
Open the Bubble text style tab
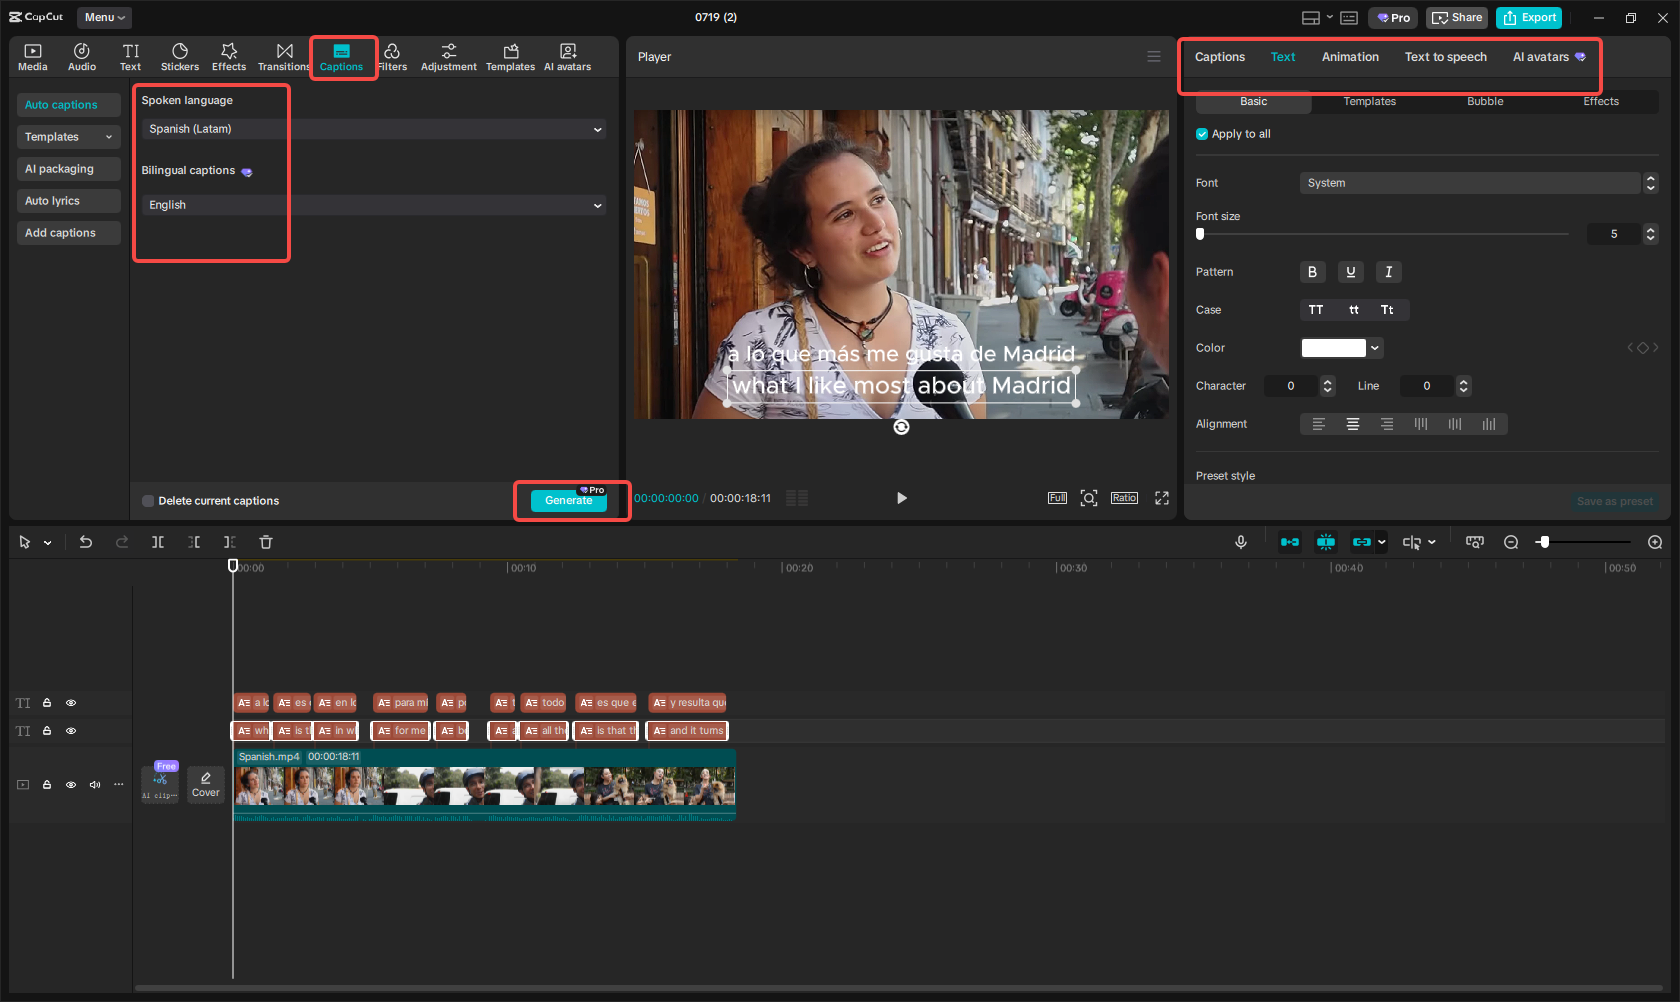(x=1485, y=102)
